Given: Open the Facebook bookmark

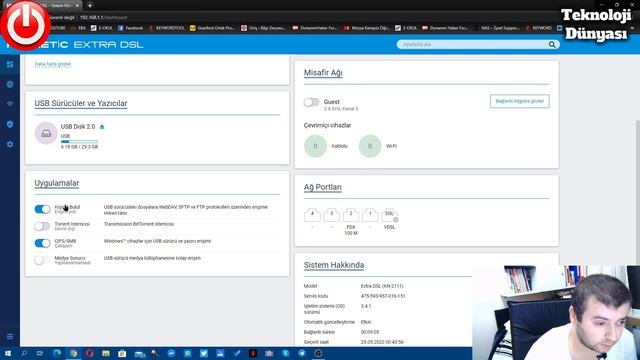Looking at the screenshot, I should click(x=131, y=28).
